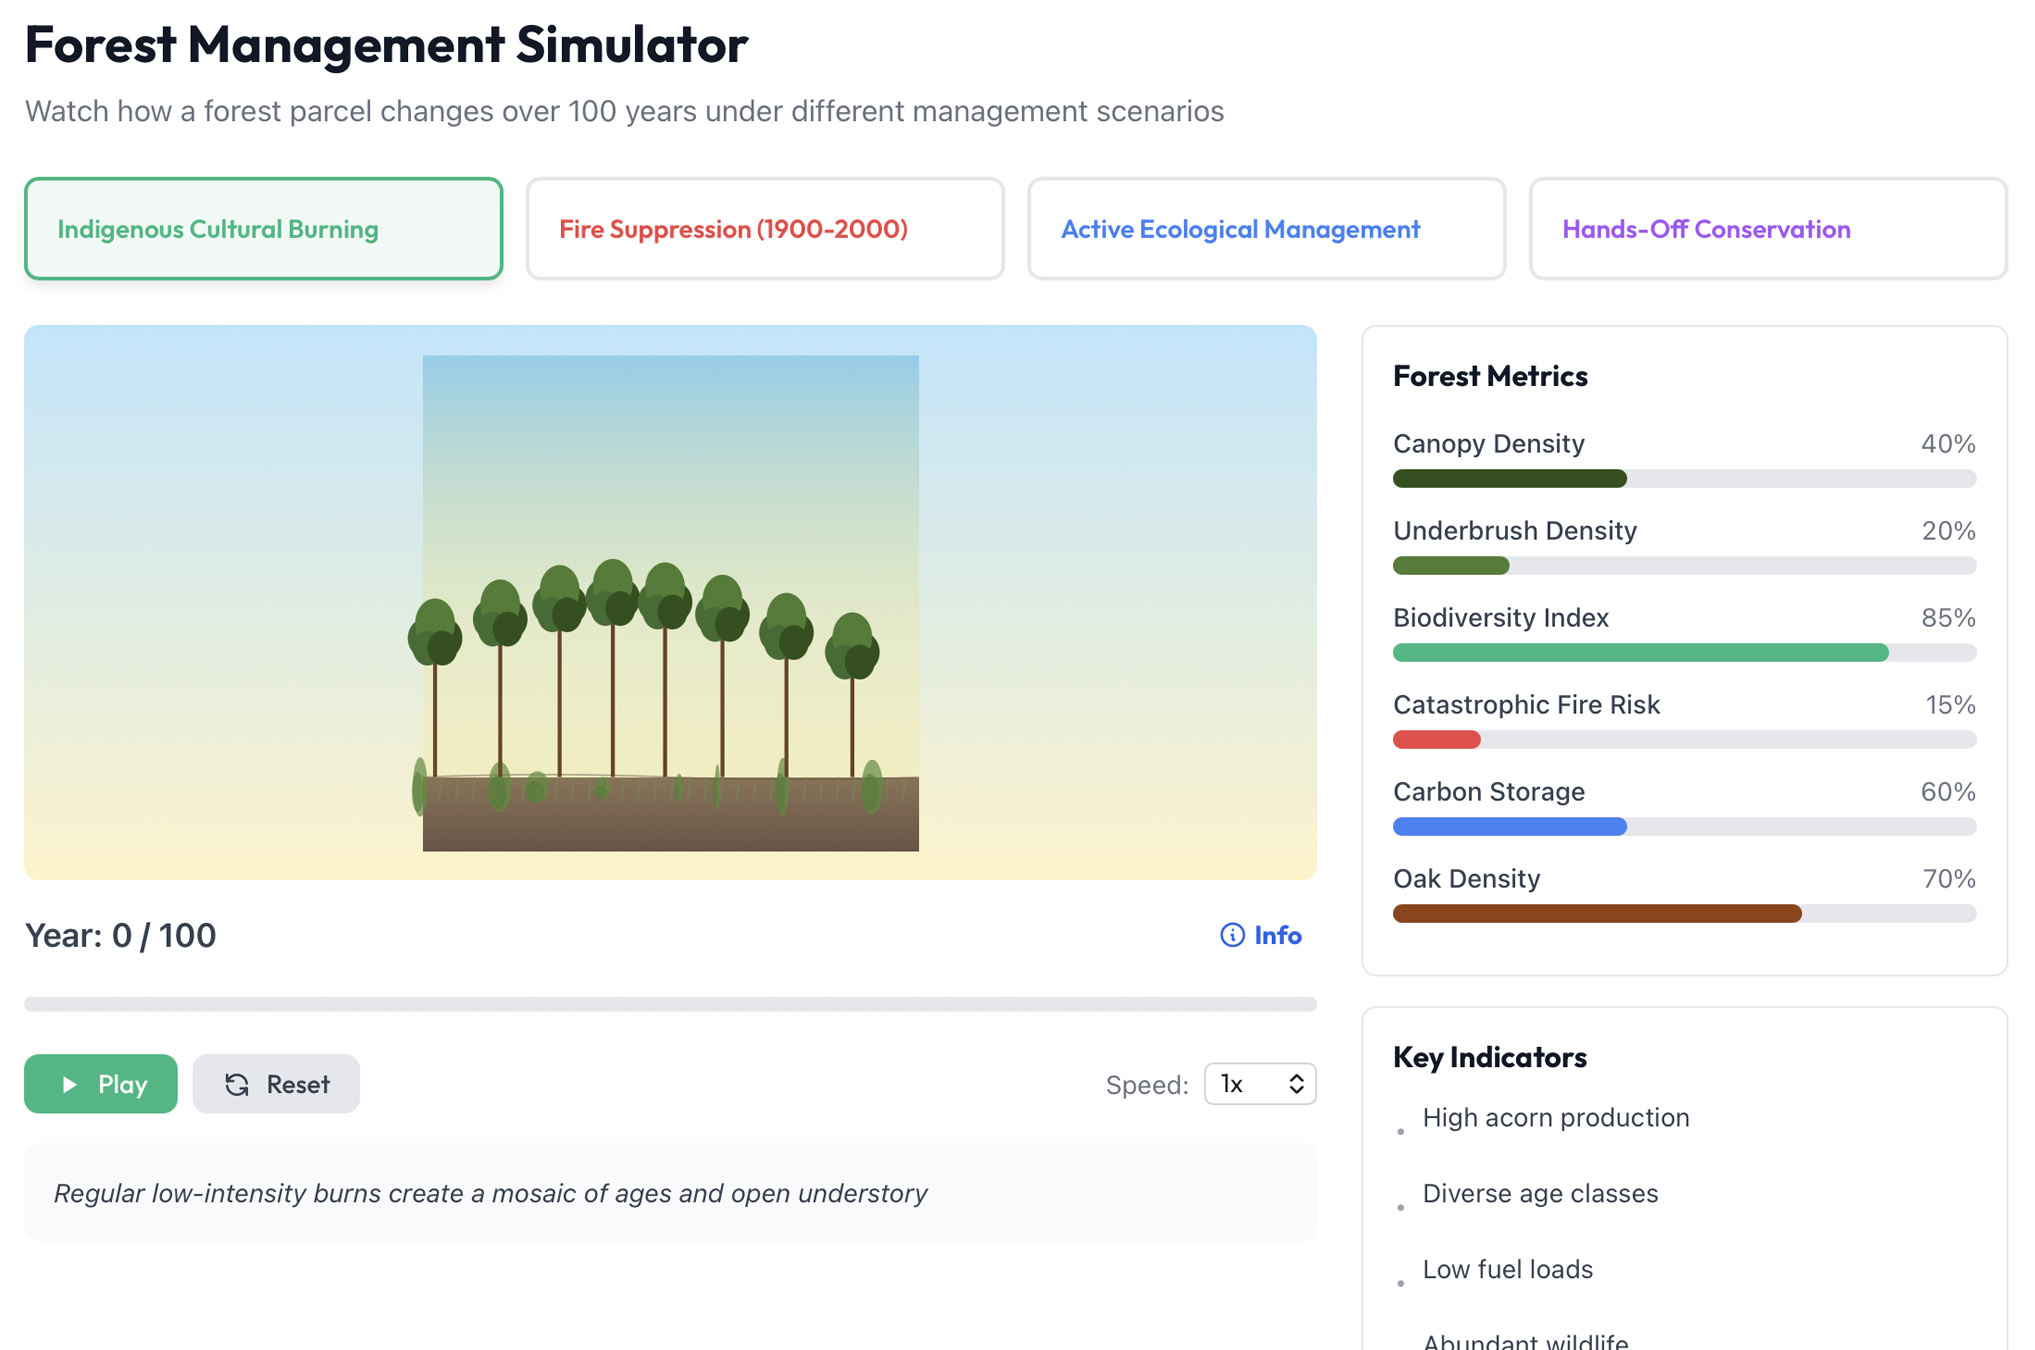Click the up arrow on the Speed stepper
The height and width of the screenshot is (1350, 2035).
tap(1294, 1076)
